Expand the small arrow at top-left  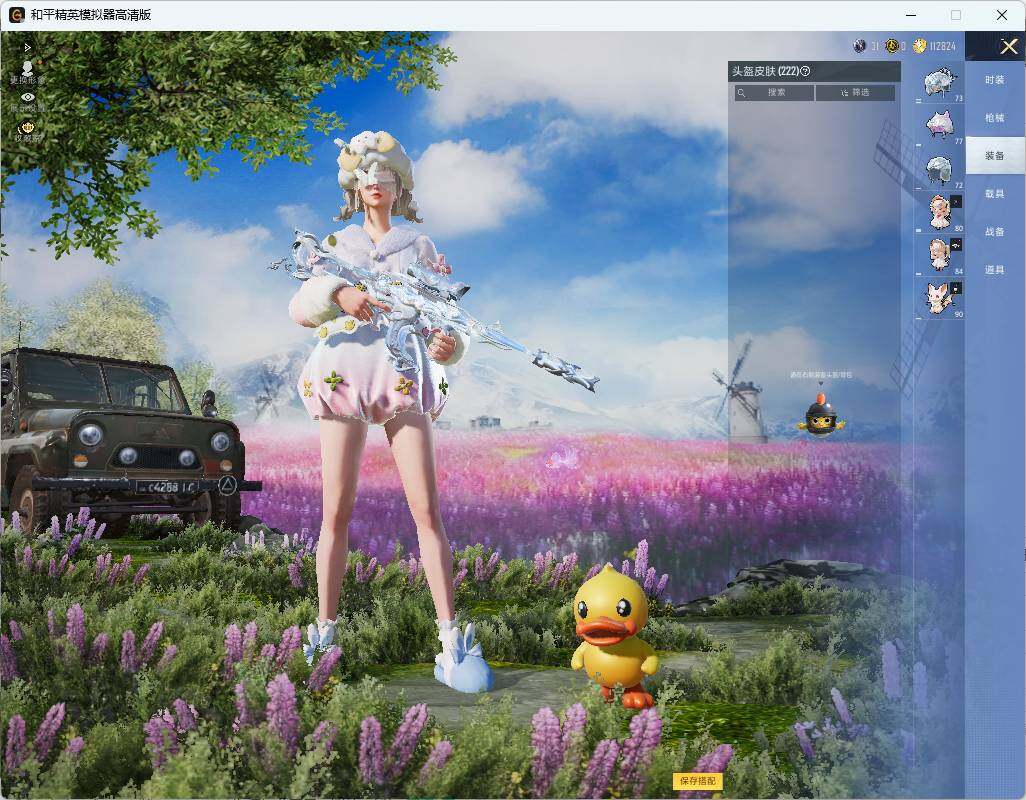point(27,48)
